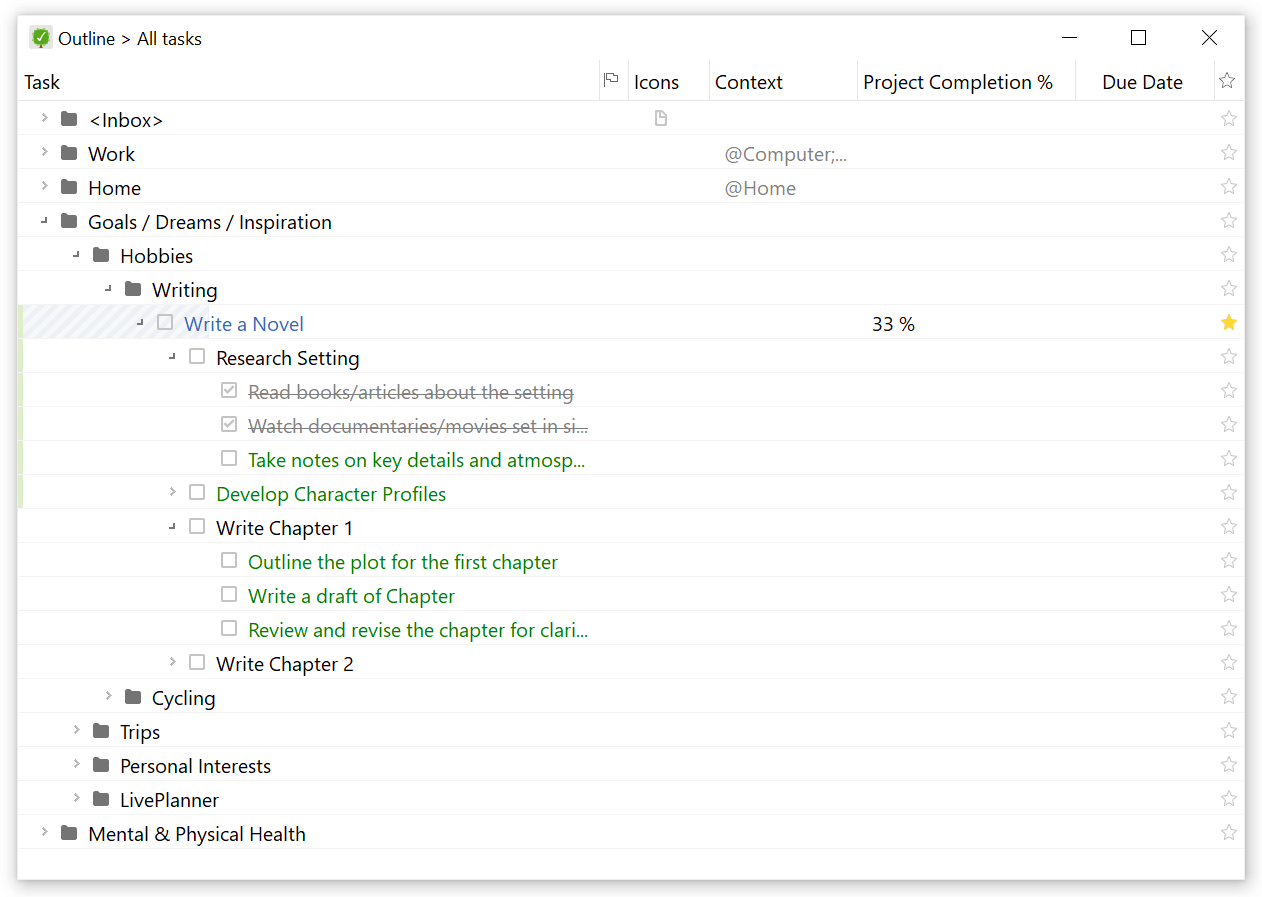
Task: Click the Cycling folder icon
Action: point(133,697)
